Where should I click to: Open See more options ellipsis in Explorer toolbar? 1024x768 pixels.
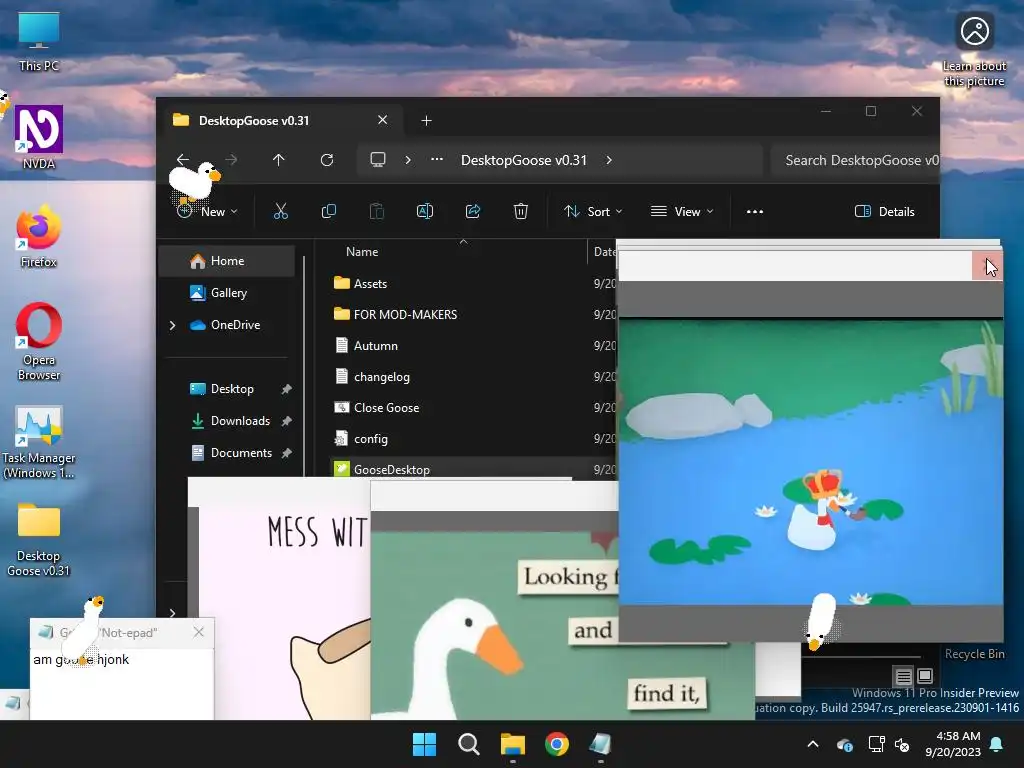point(755,211)
